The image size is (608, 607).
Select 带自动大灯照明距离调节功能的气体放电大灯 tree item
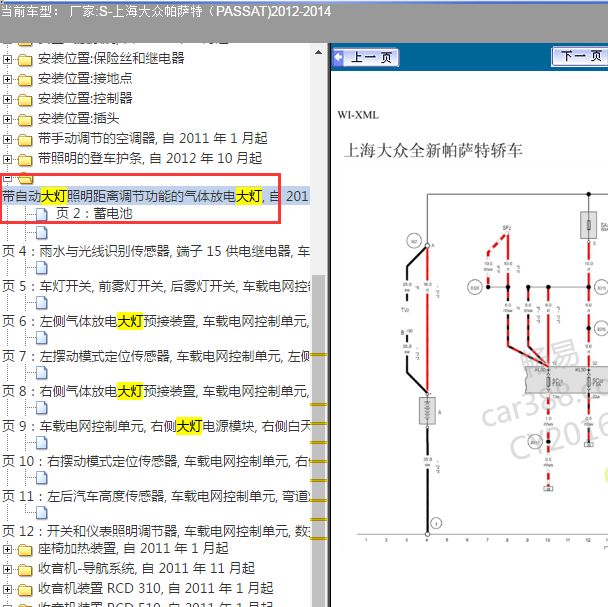[155, 196]
